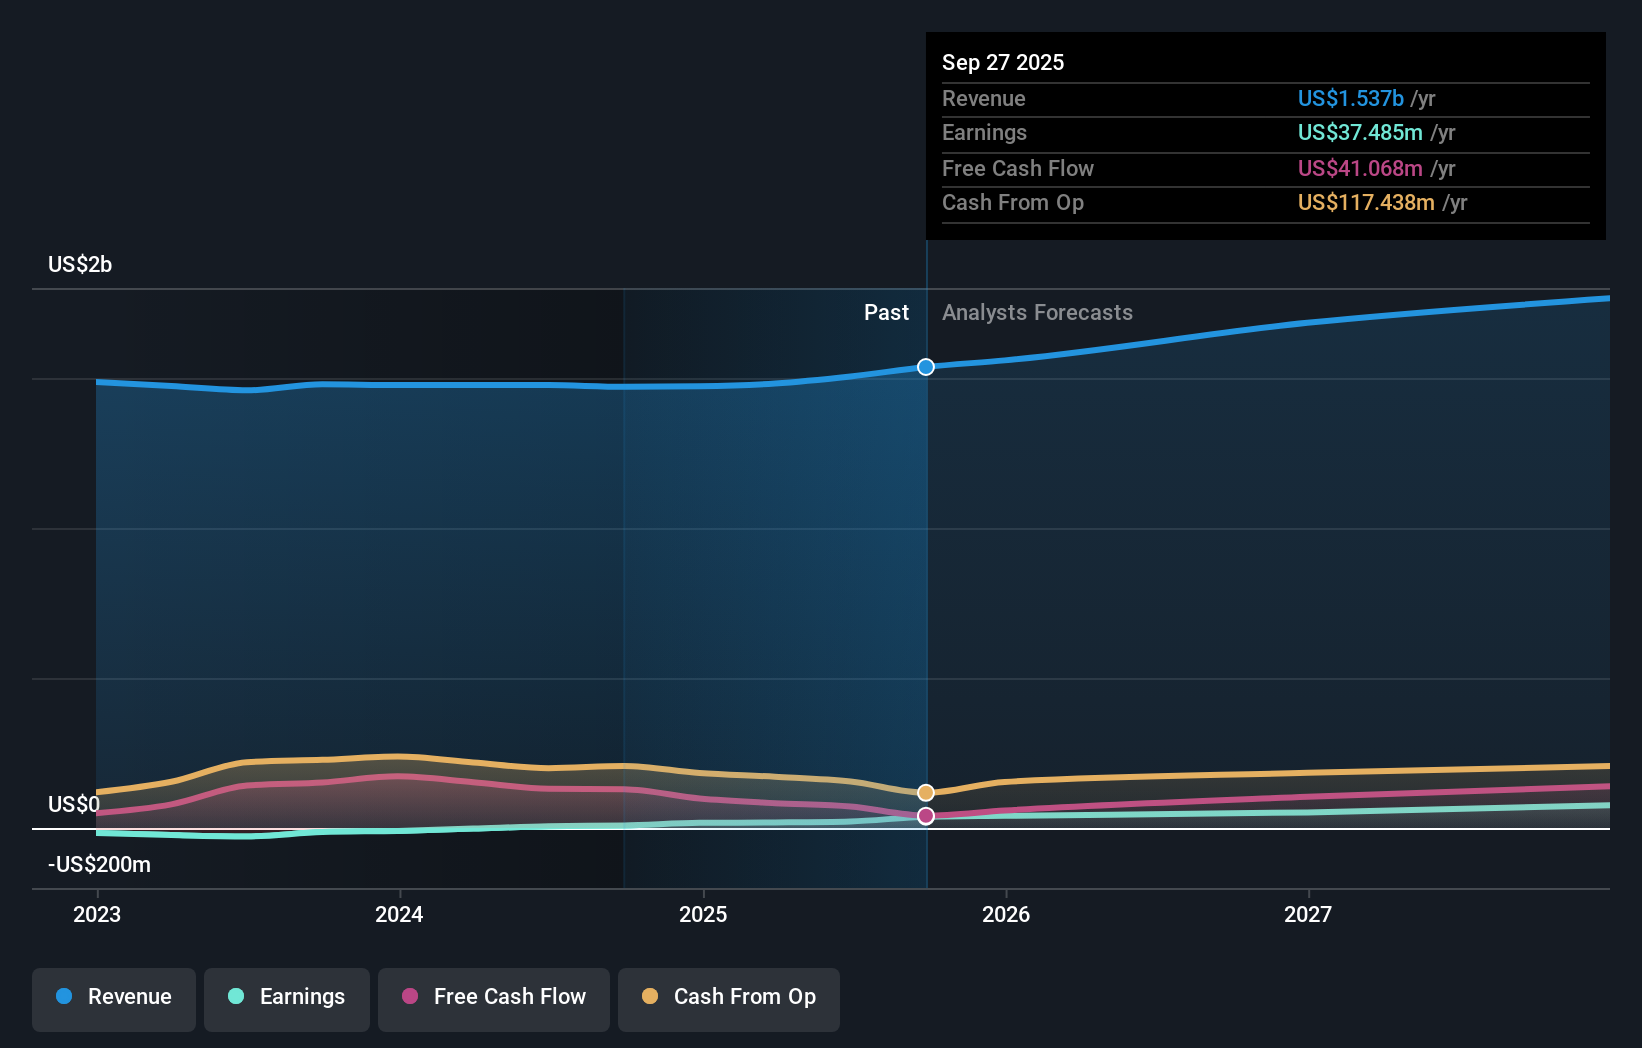Select the Free Cash Flow marker on the divider

click(925, 816)
